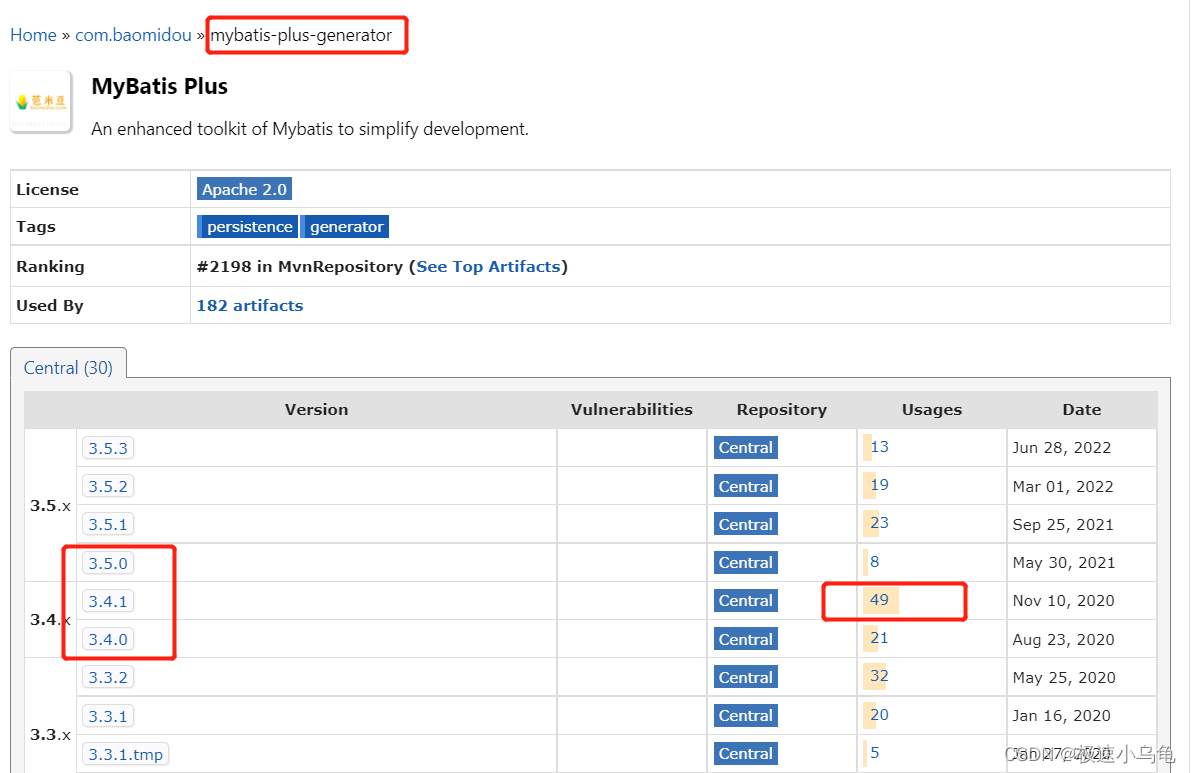Open the mybatis-plus-generator breadcrumb link
This screenshot has width=1191, height=773.
point(306,34)
